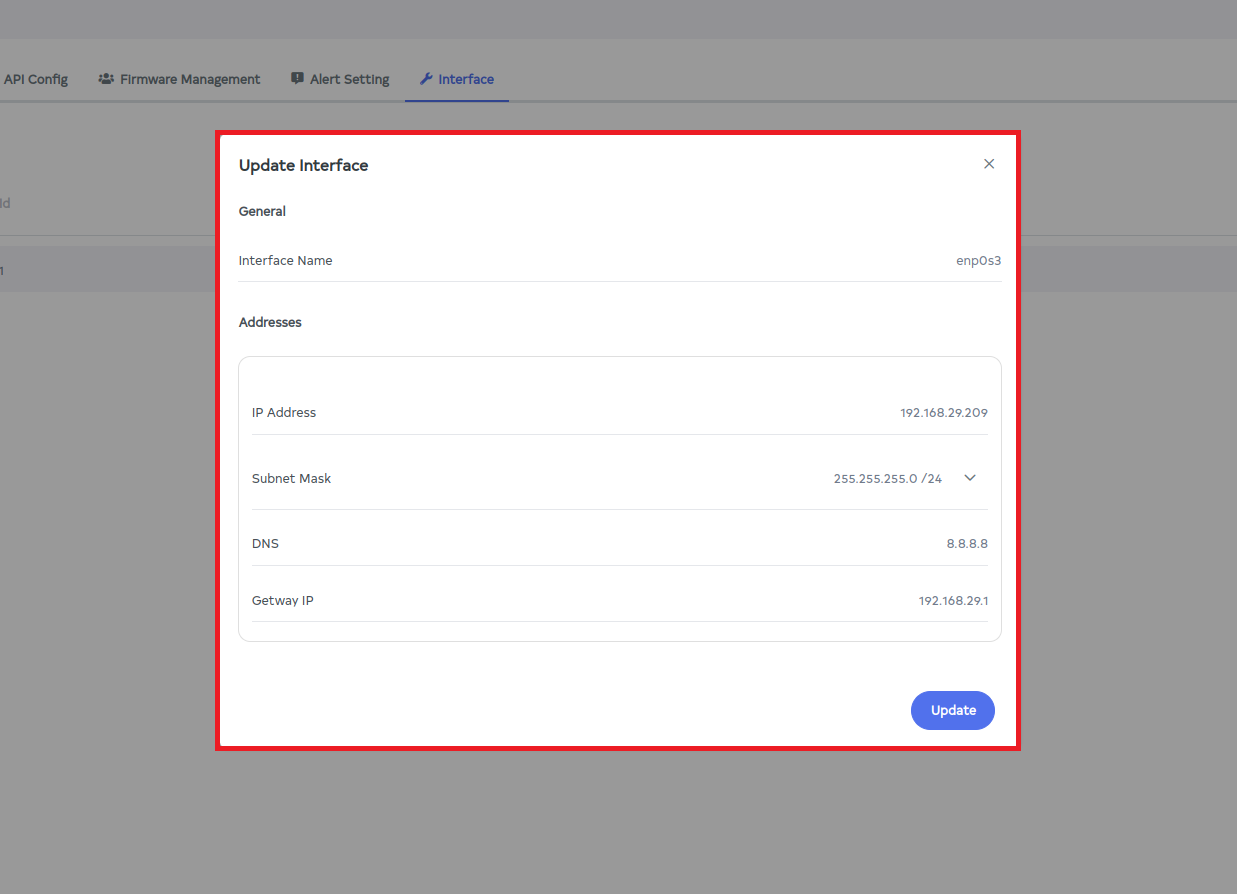
Task: Open the 255.255.255.0 /24 subnet selection
Action: [887, 479]
